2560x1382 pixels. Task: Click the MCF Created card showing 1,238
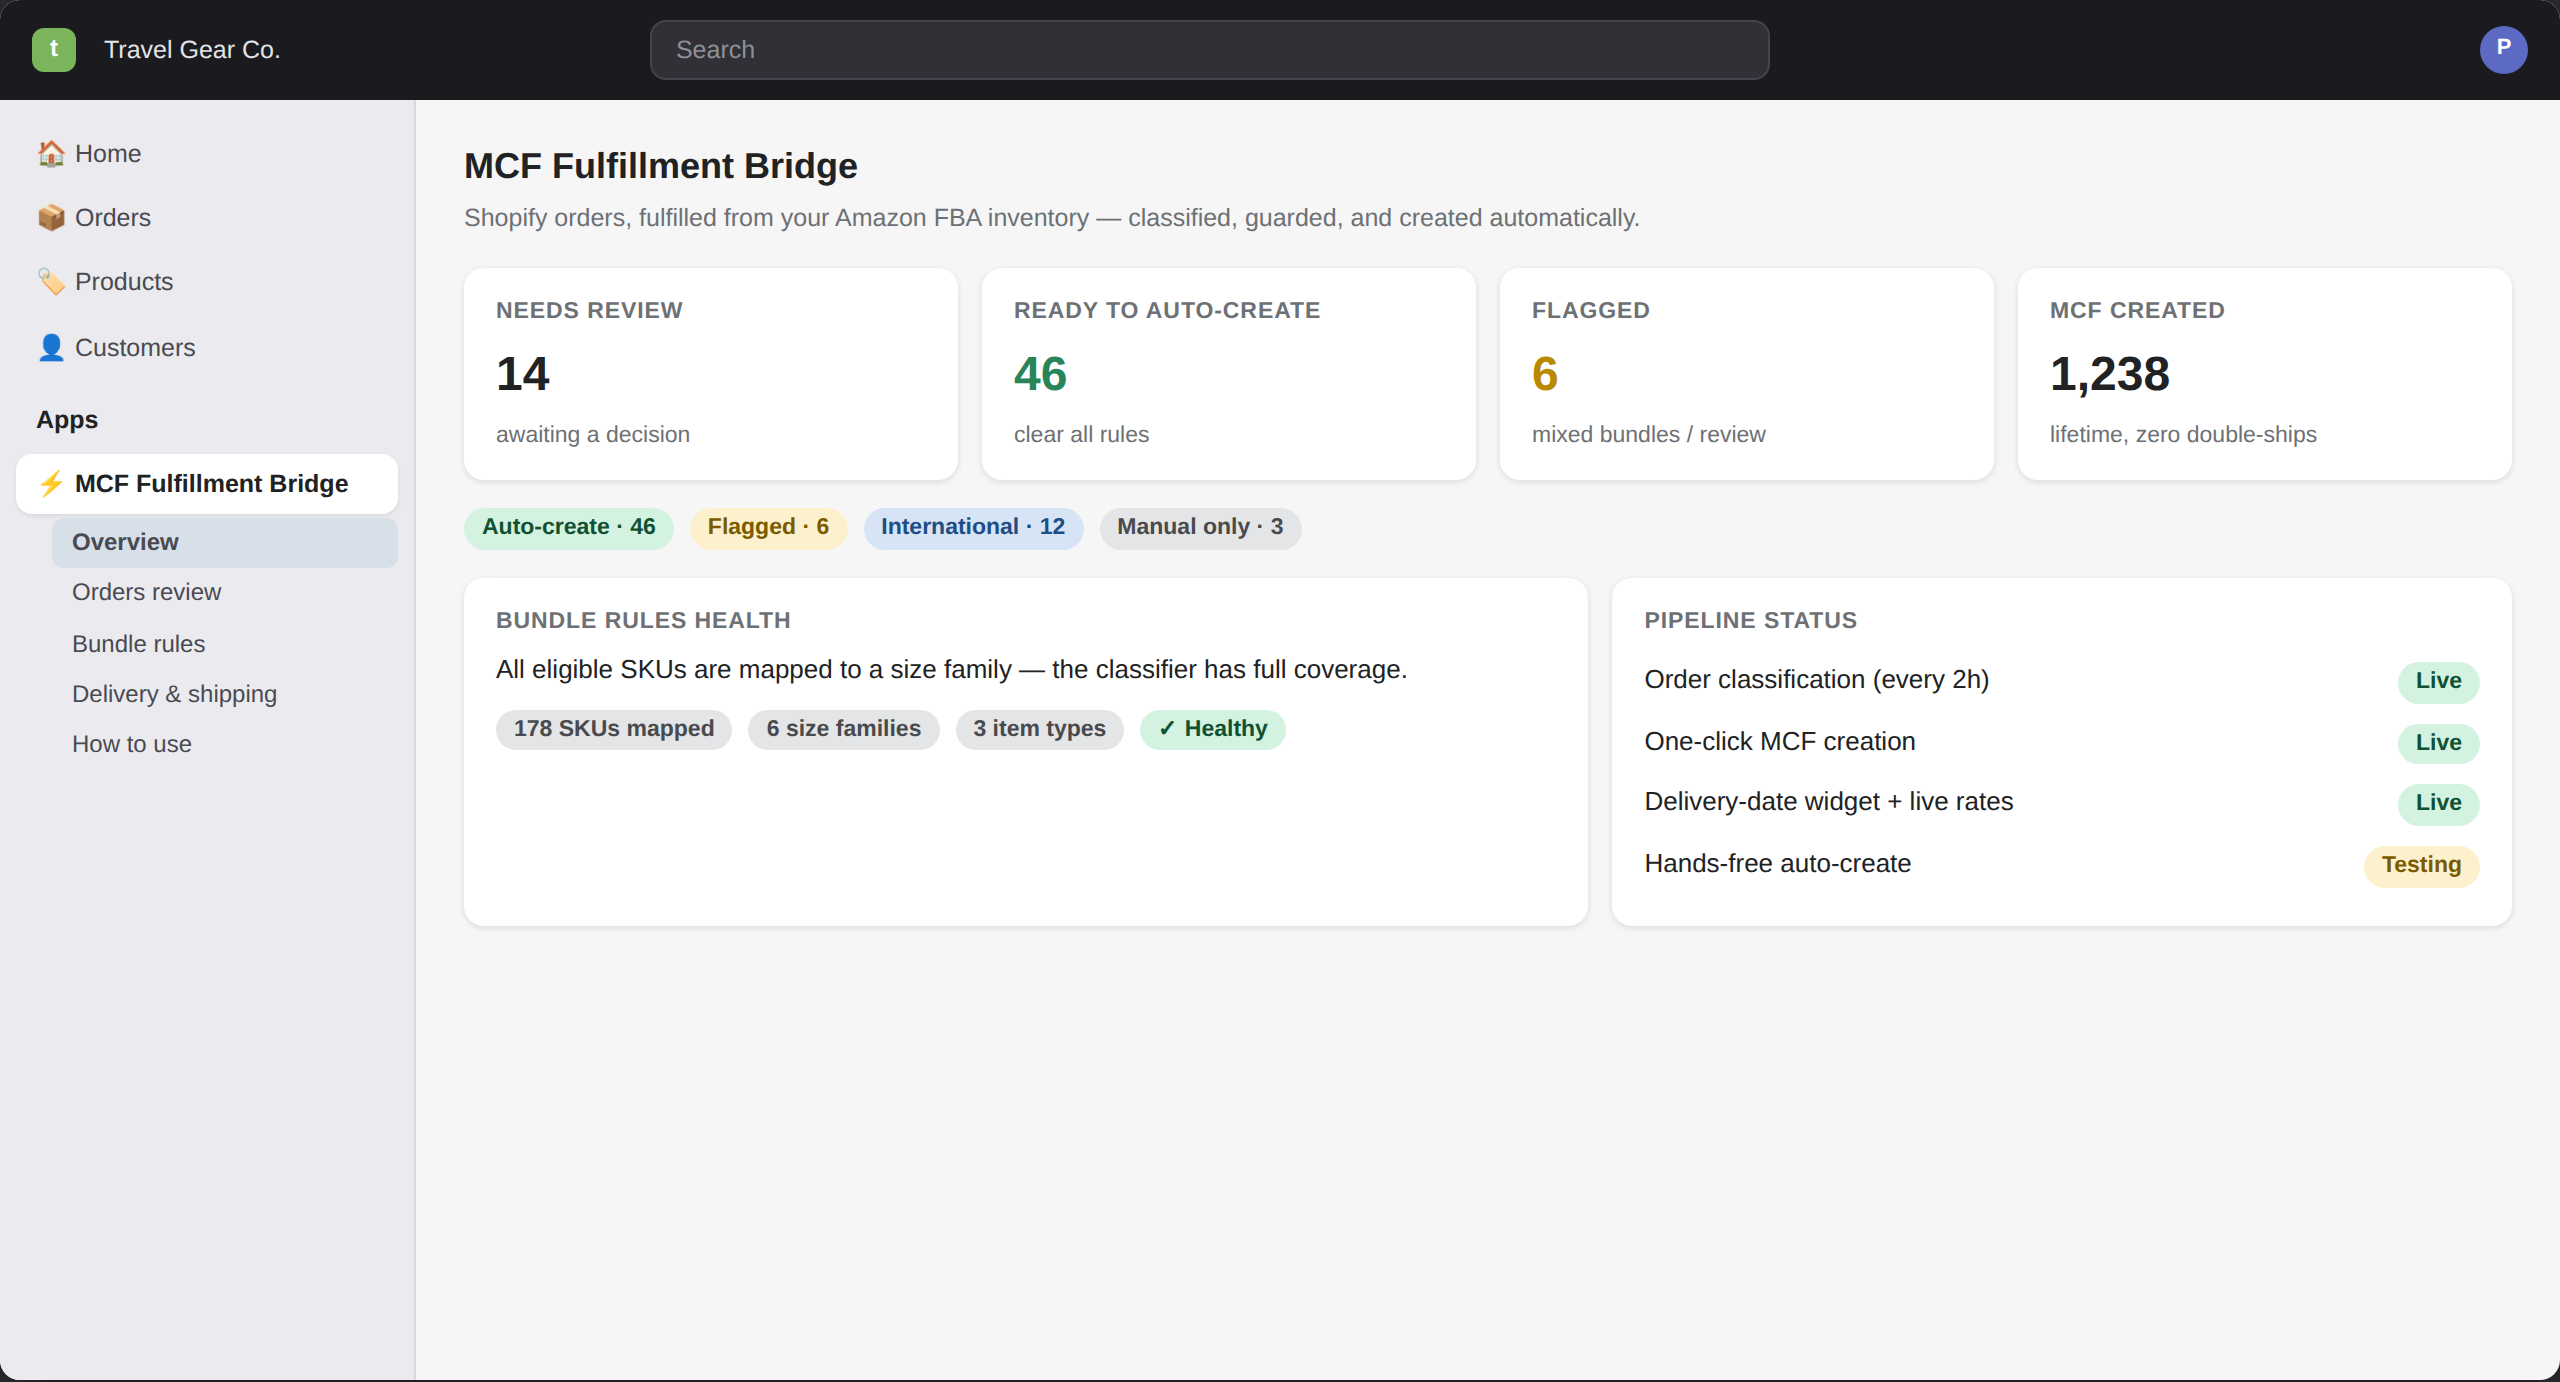coord(2265,374)
